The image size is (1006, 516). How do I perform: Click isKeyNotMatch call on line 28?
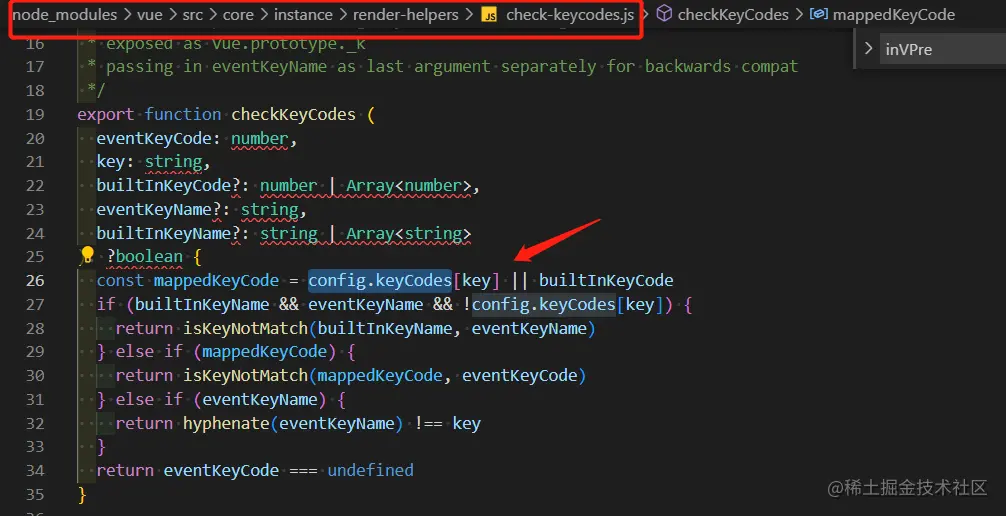point(246,329)
